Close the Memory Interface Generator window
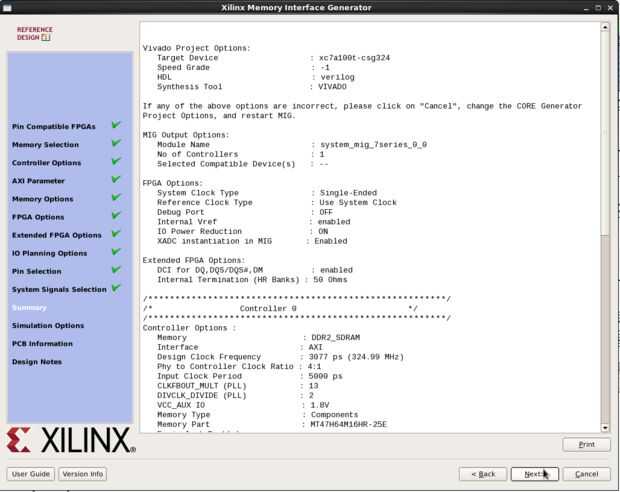 611,8
